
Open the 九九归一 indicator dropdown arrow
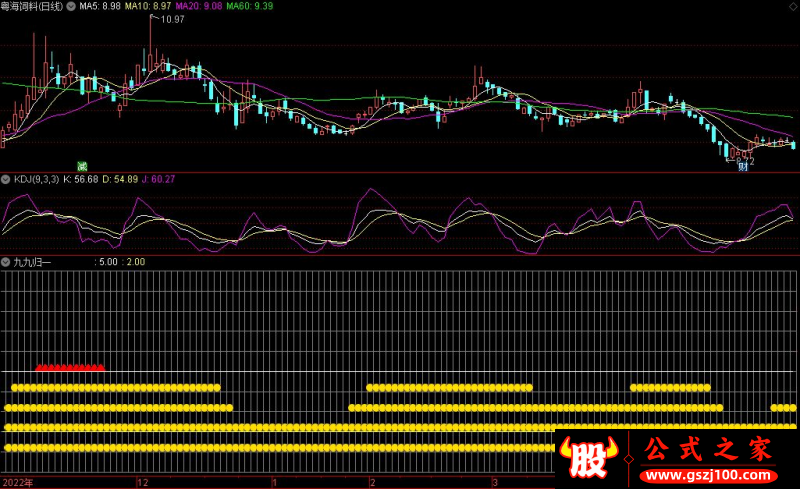(6, 262)
